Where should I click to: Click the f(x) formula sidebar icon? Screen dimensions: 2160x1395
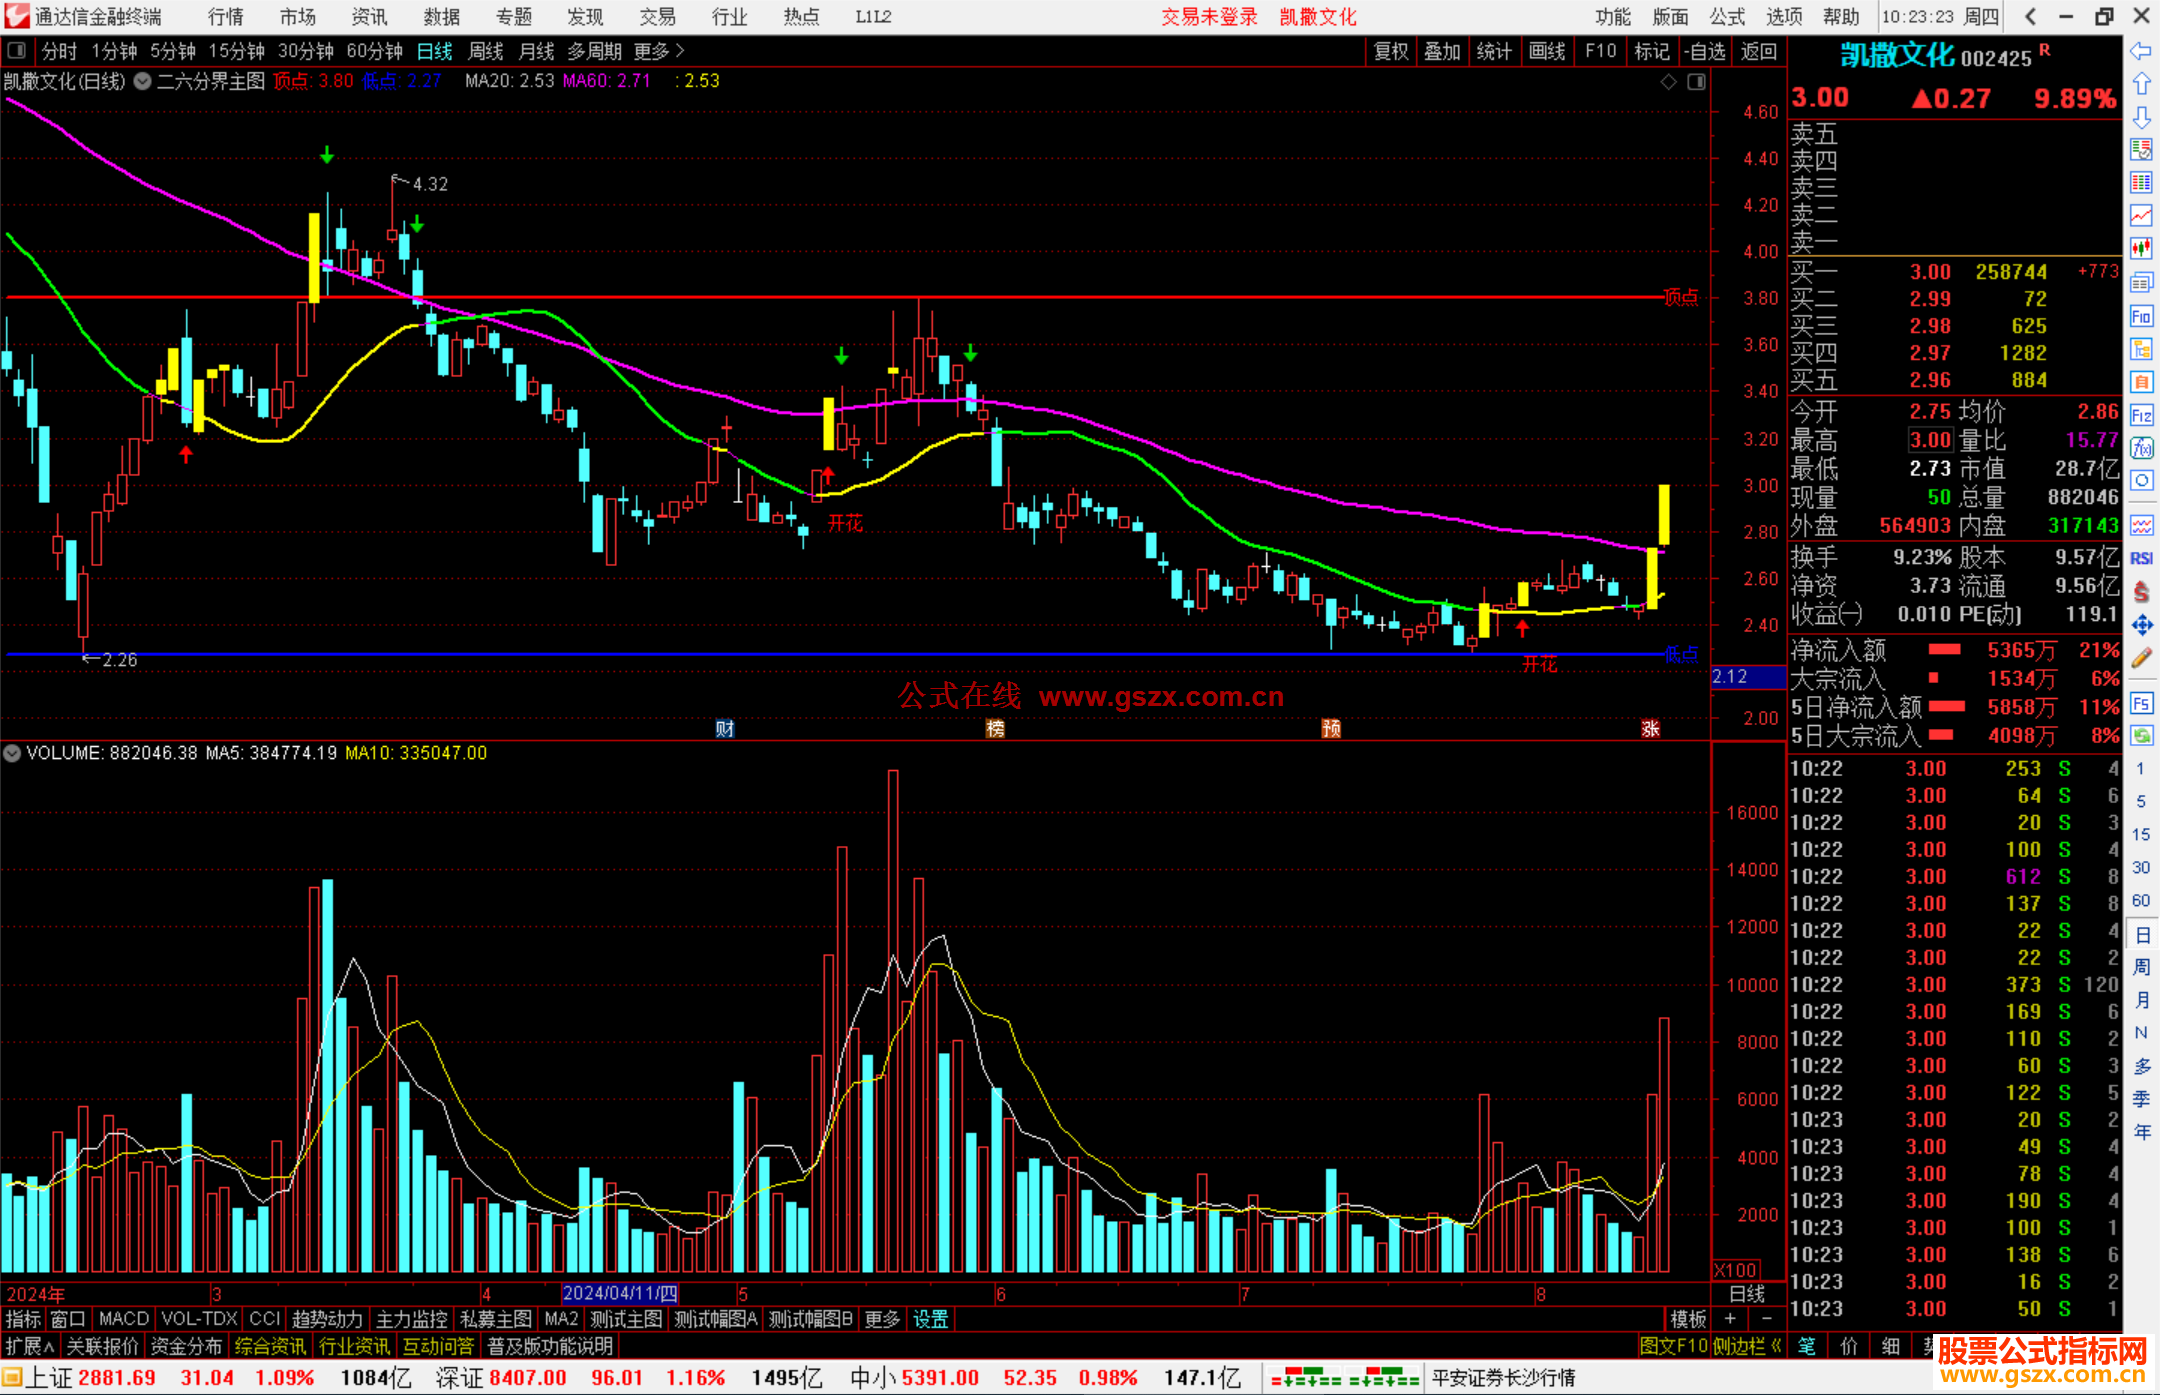tap(2141, 447)
